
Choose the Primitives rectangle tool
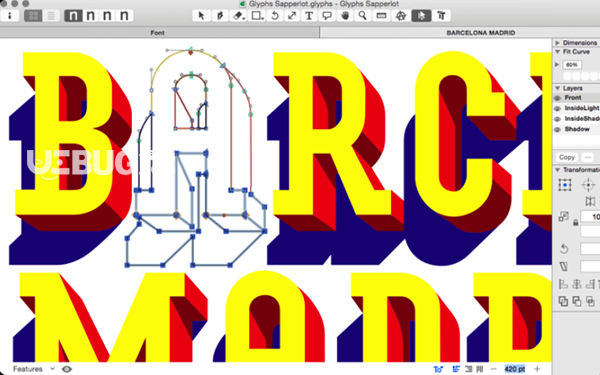tap(257, 16)
